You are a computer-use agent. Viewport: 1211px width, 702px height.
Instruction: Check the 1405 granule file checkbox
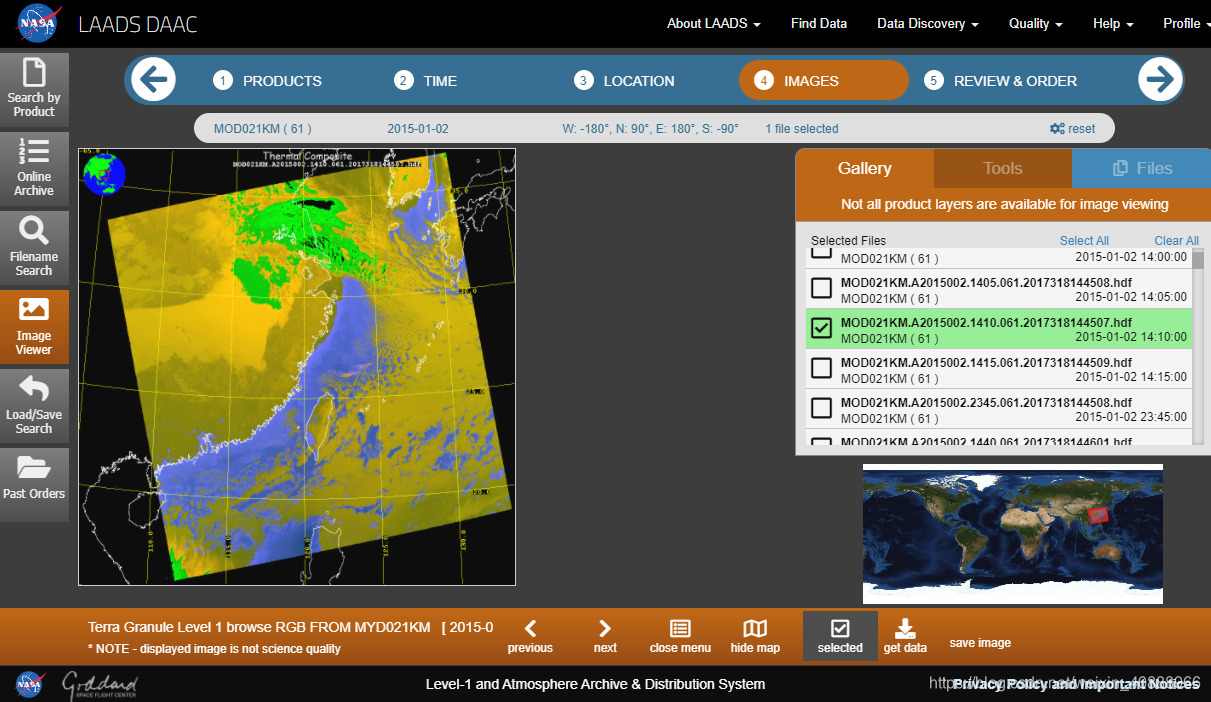coord(821,288)
